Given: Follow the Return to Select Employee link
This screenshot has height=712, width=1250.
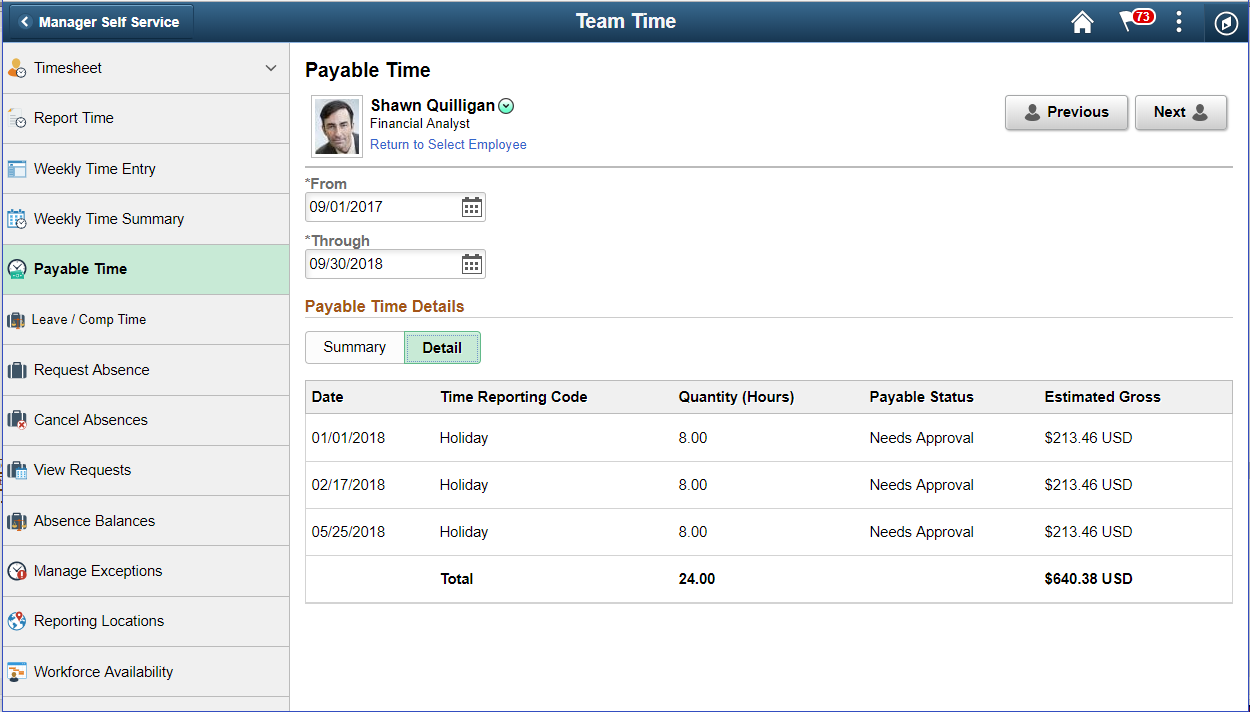Looking at the screenshot, I should 448,144.
